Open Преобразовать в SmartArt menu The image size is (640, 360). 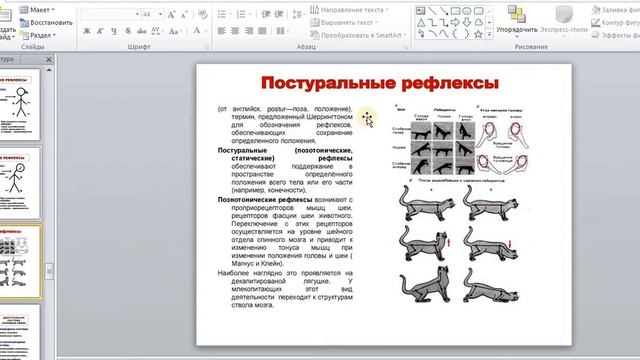click(358, 36)
